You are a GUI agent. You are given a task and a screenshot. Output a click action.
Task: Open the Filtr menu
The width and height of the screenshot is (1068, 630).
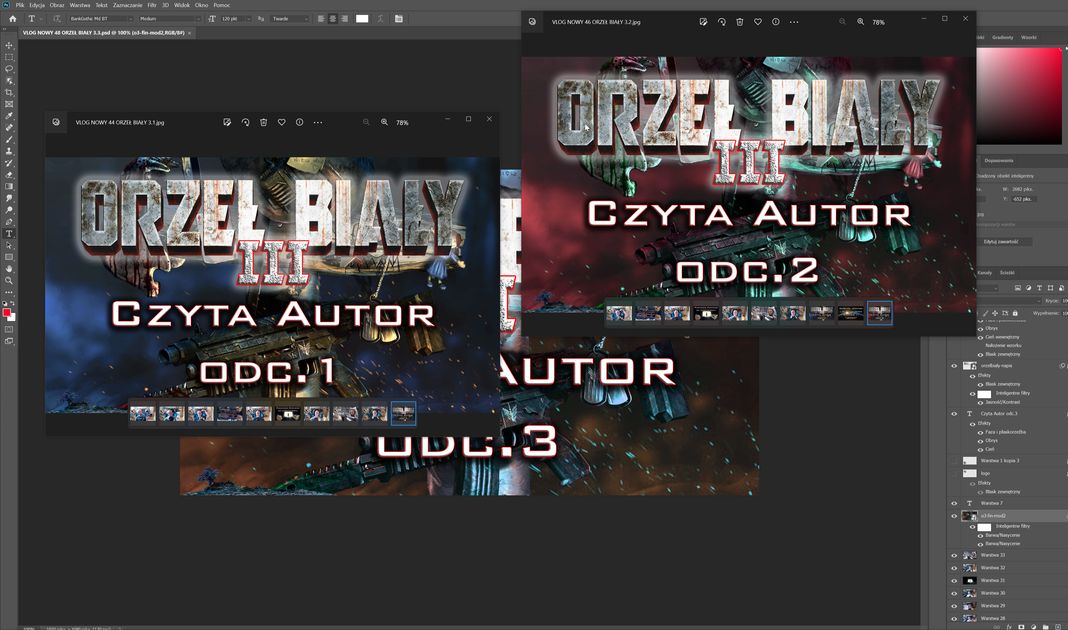coord(151,5)
